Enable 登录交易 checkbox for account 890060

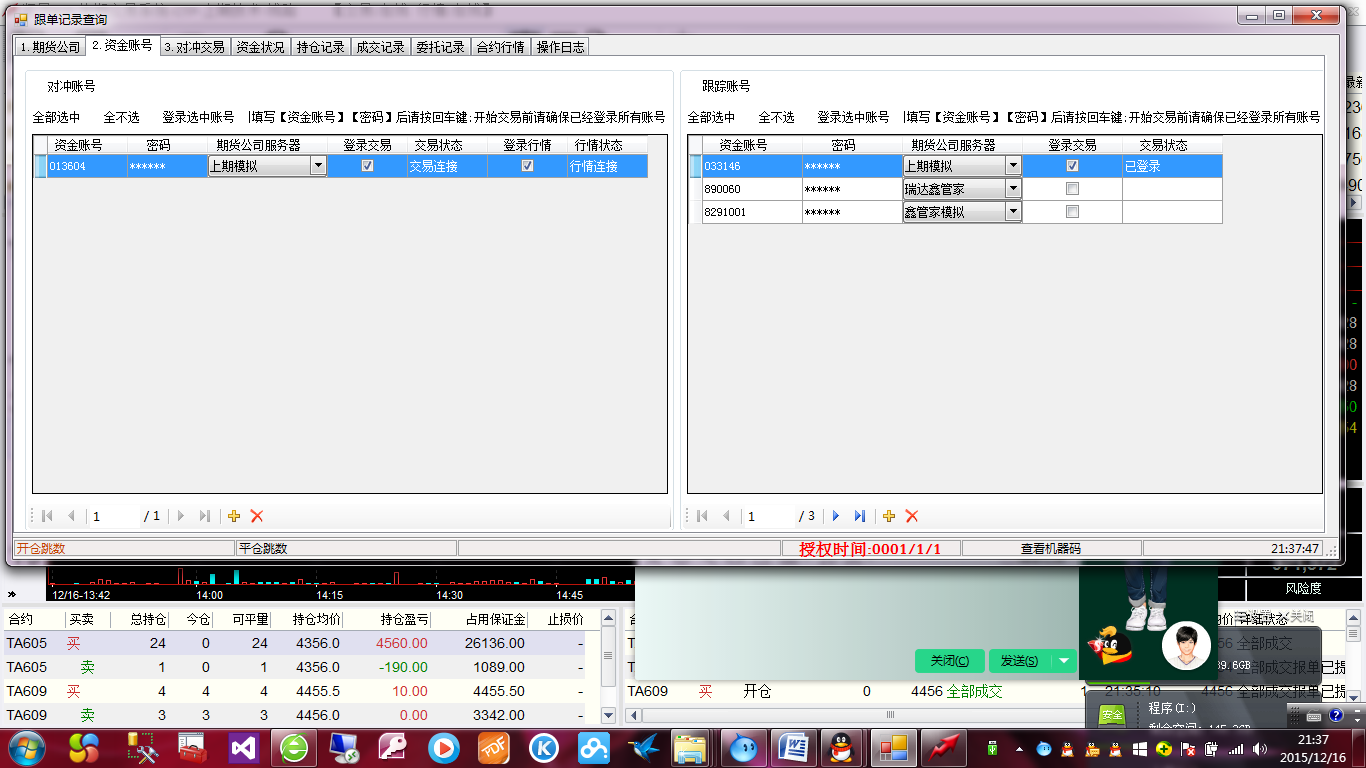pos(1072,189)
